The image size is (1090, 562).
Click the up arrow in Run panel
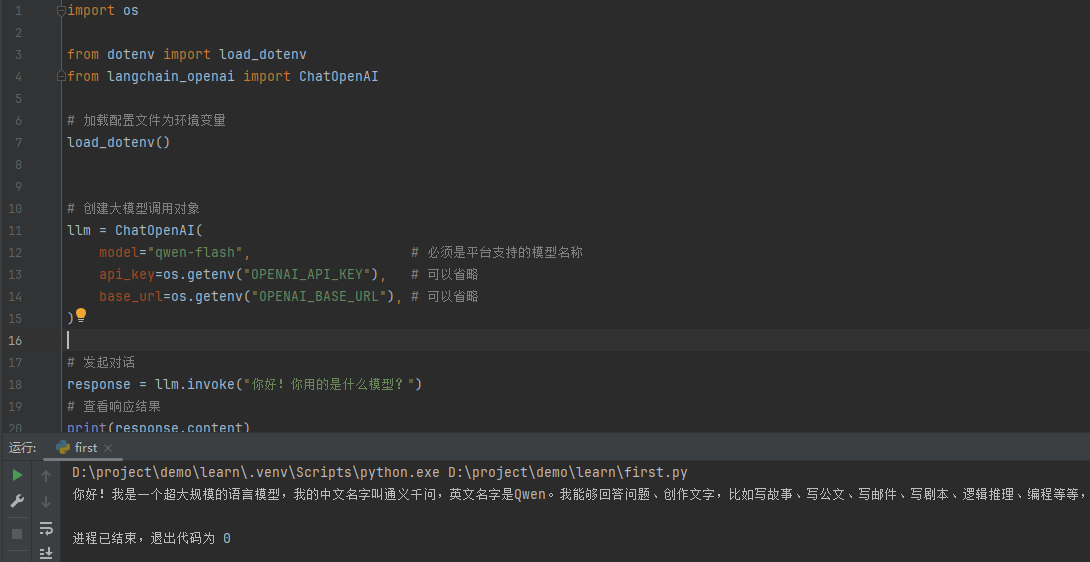[x=46, y=476]
